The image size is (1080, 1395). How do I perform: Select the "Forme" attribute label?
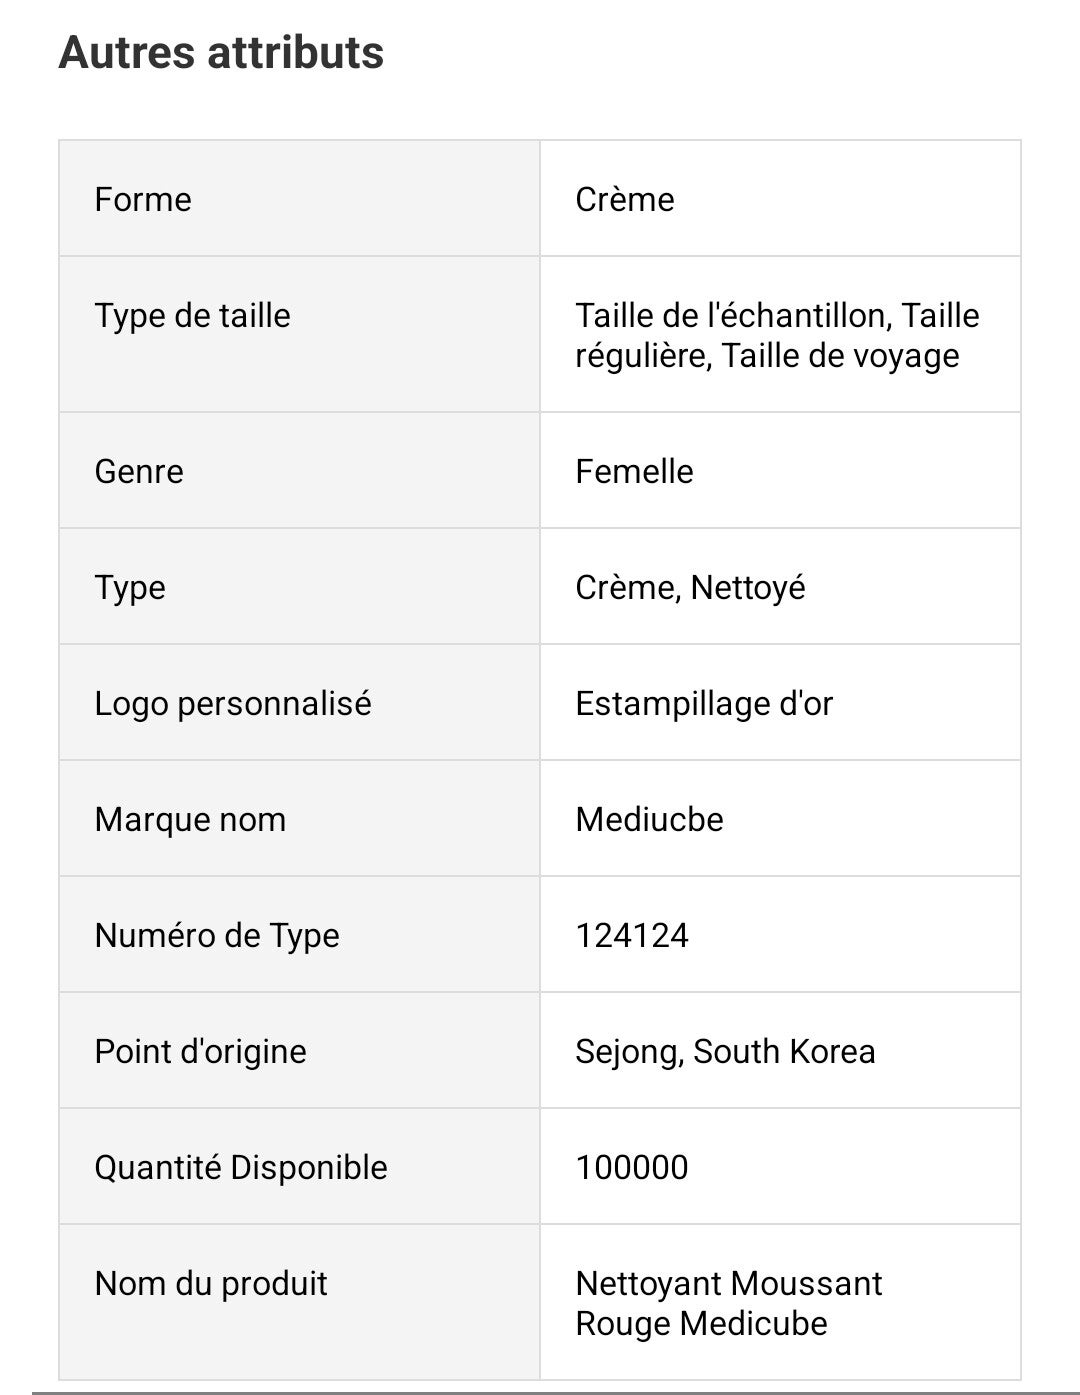pos(143,200)
